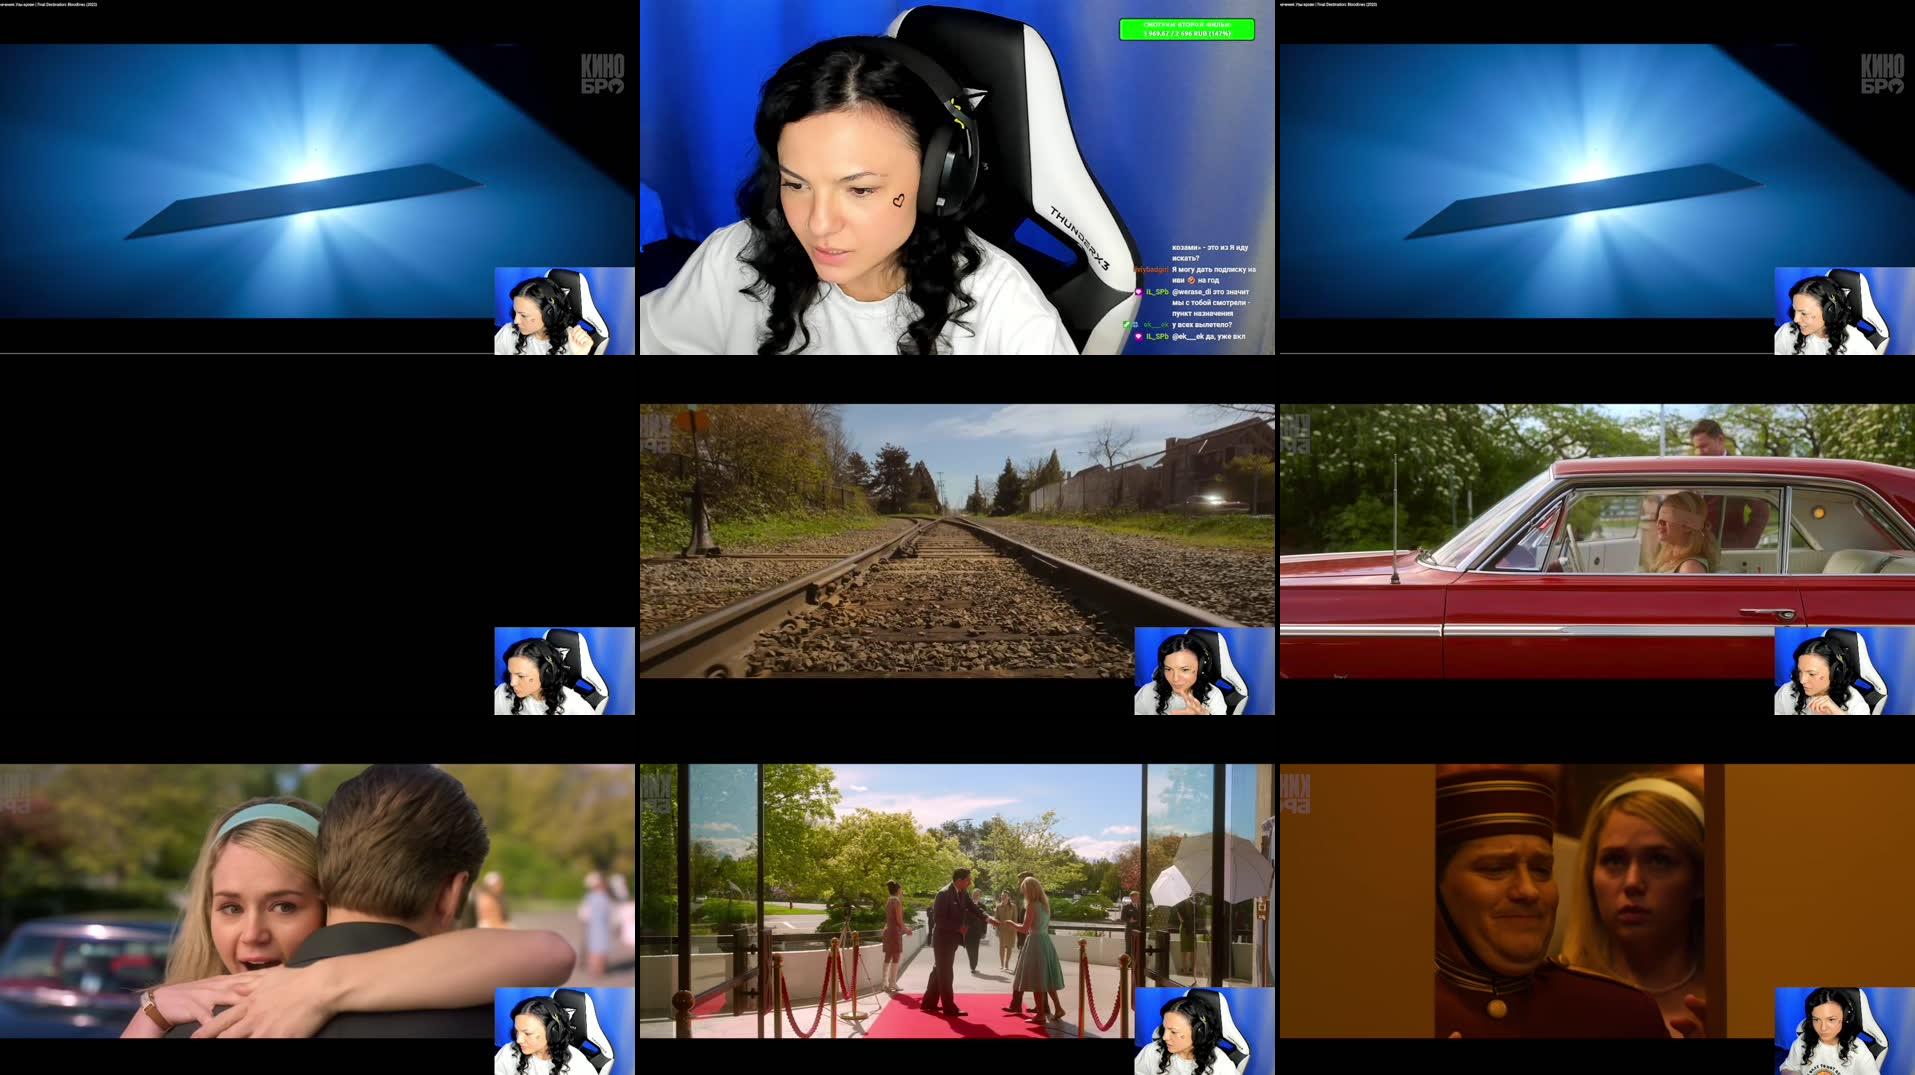Open the bellhop elevator video frame

click(x=1597, y=901)
